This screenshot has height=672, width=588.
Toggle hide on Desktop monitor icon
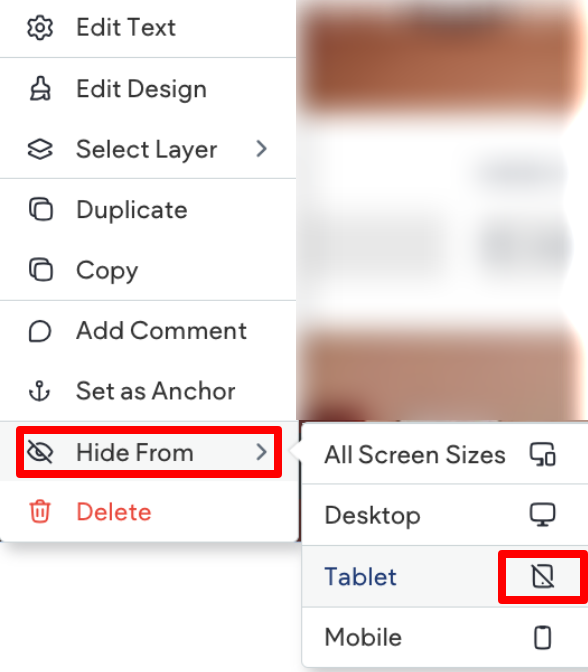pyautogui.click(x=543, y=515)
